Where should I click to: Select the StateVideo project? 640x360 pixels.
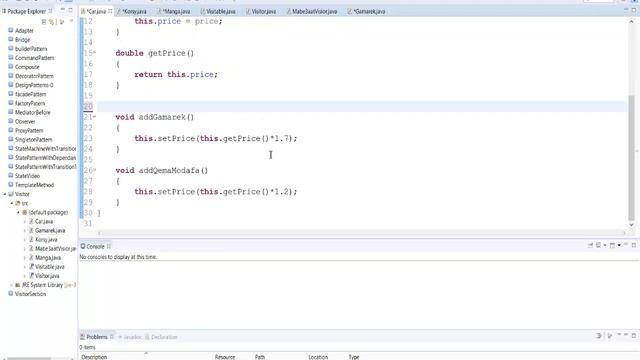27,176
